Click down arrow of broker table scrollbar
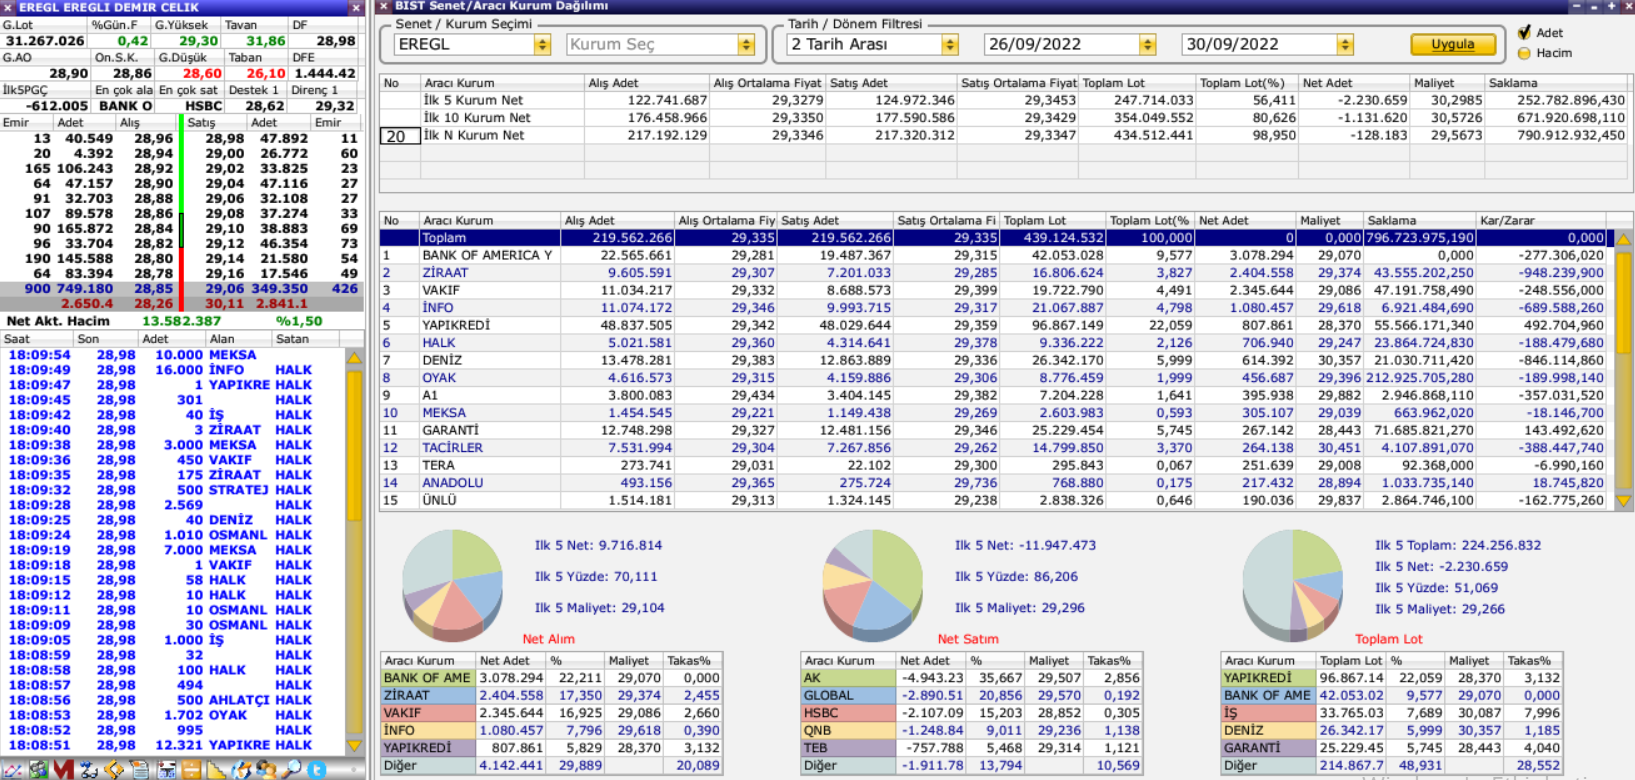 click(1624, 500)
